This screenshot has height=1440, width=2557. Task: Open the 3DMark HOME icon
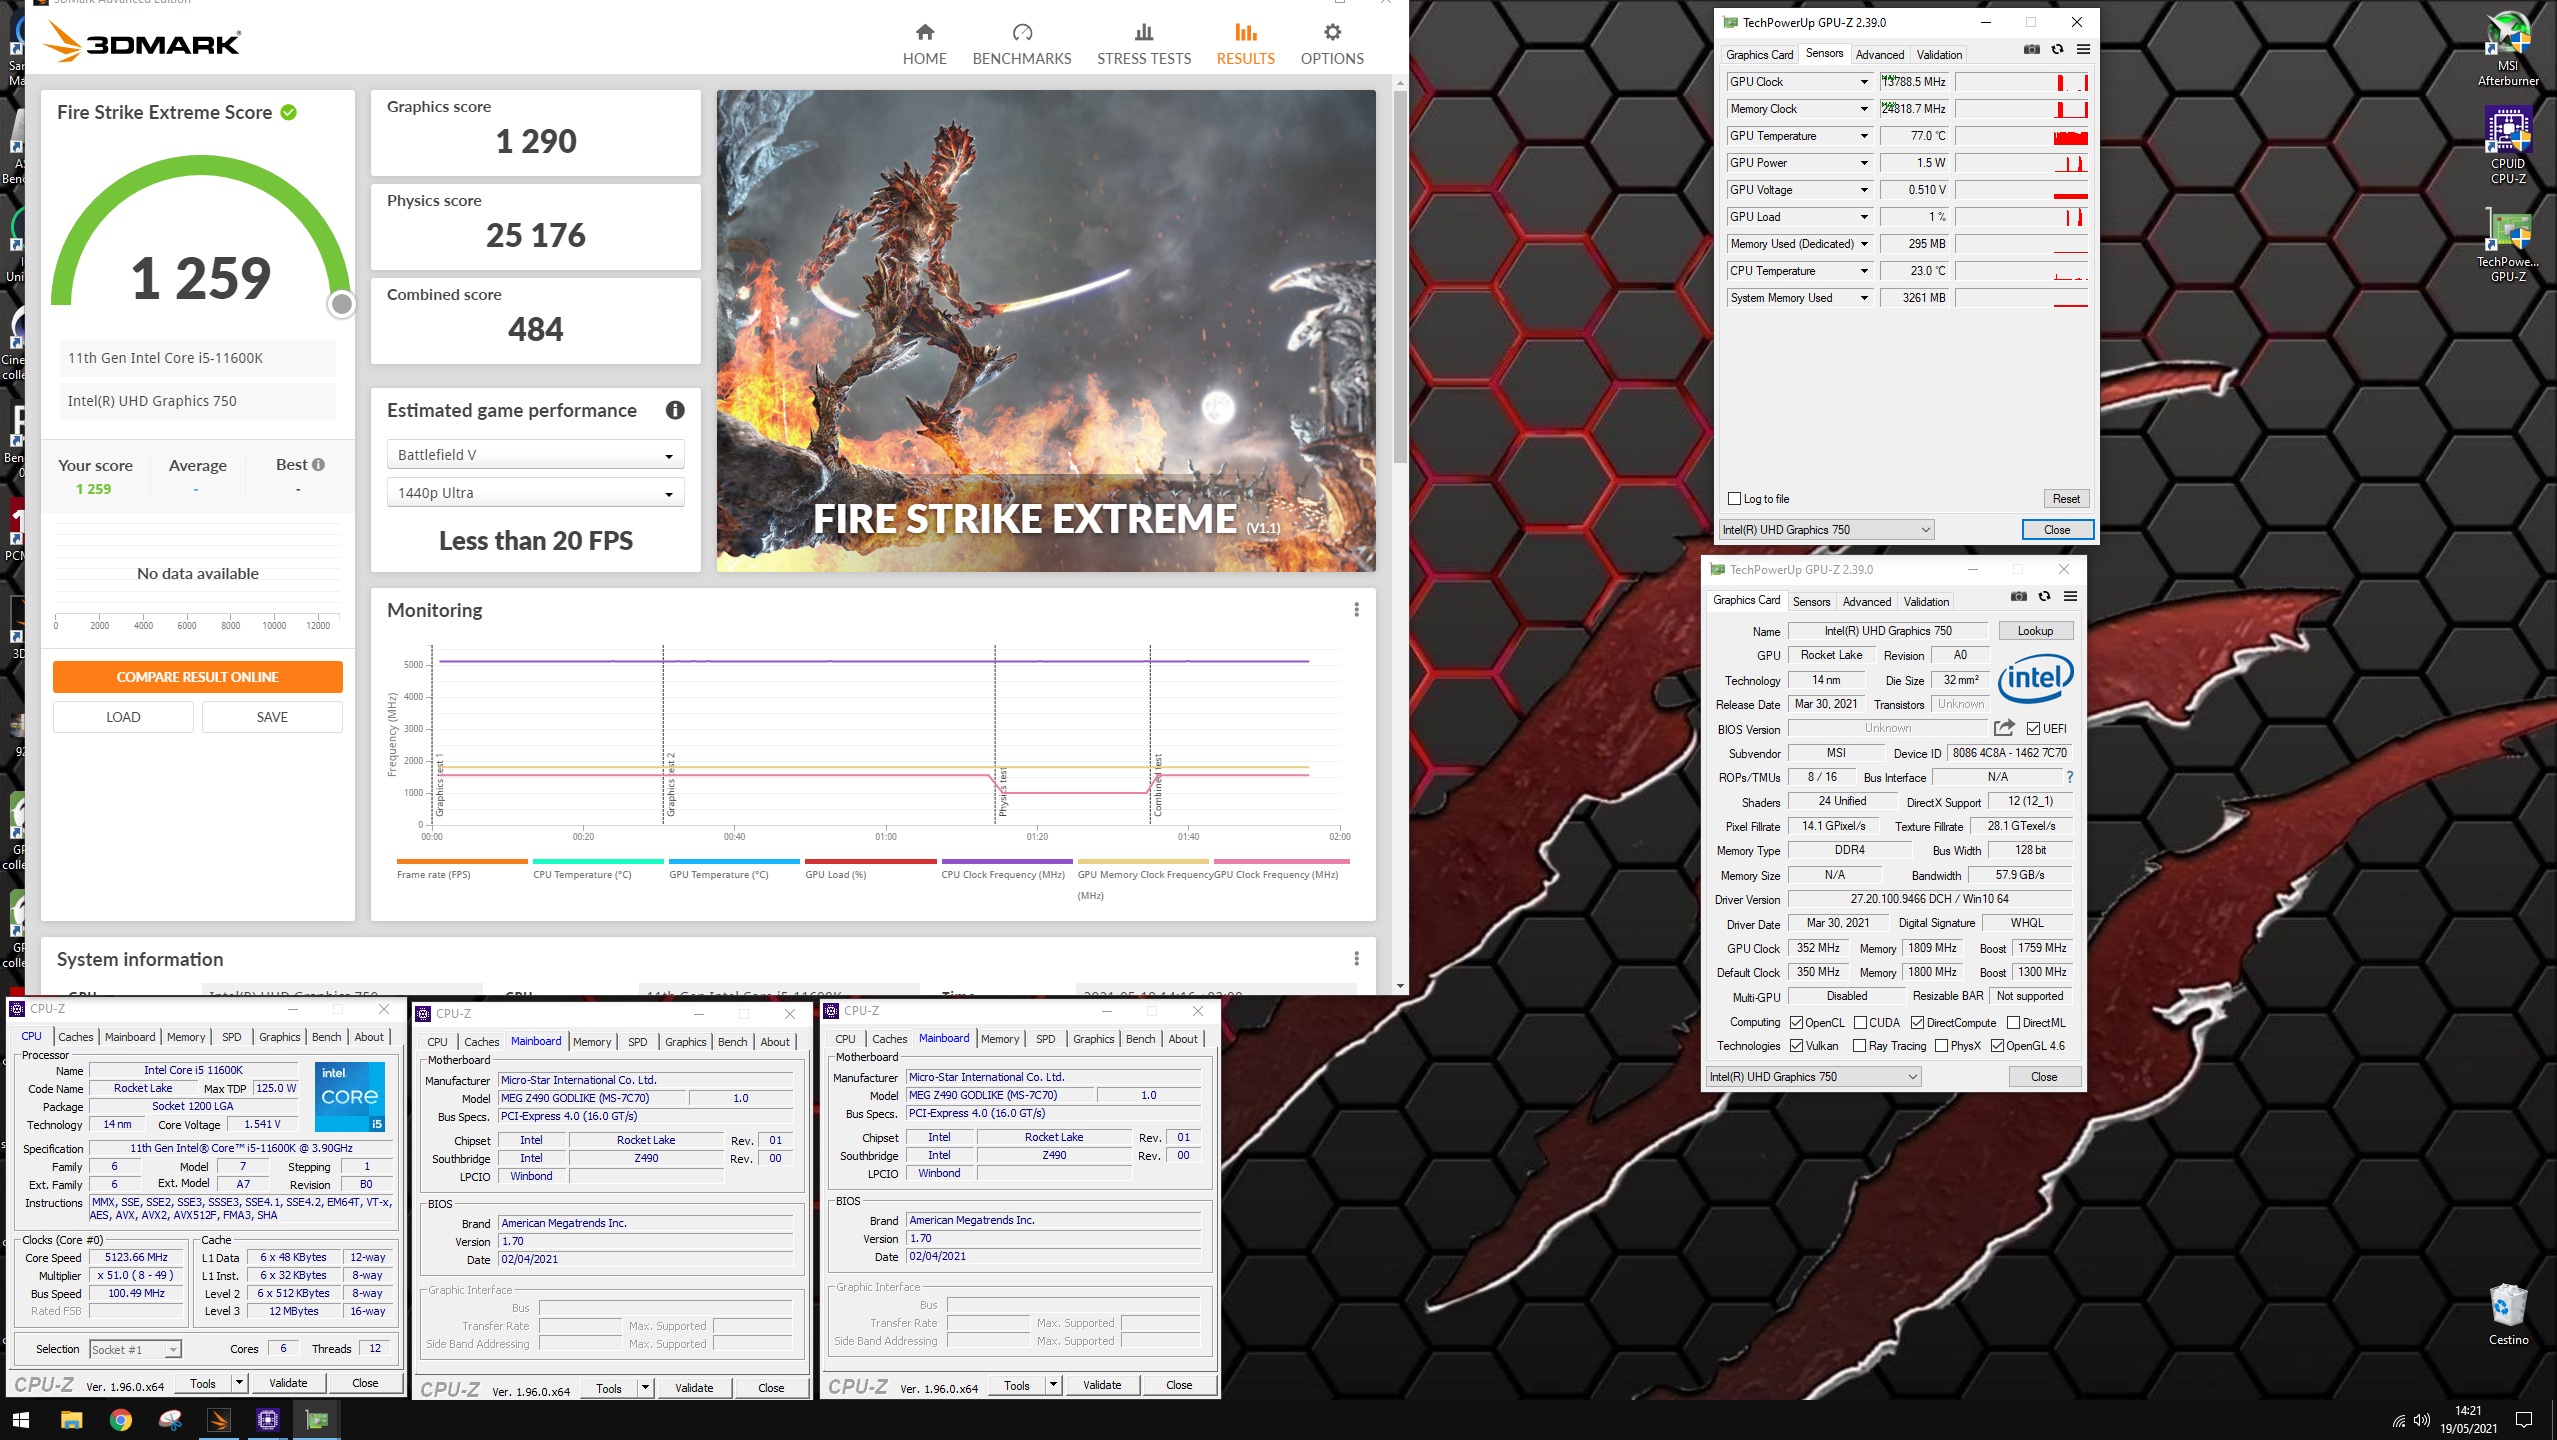click(925, 33)
